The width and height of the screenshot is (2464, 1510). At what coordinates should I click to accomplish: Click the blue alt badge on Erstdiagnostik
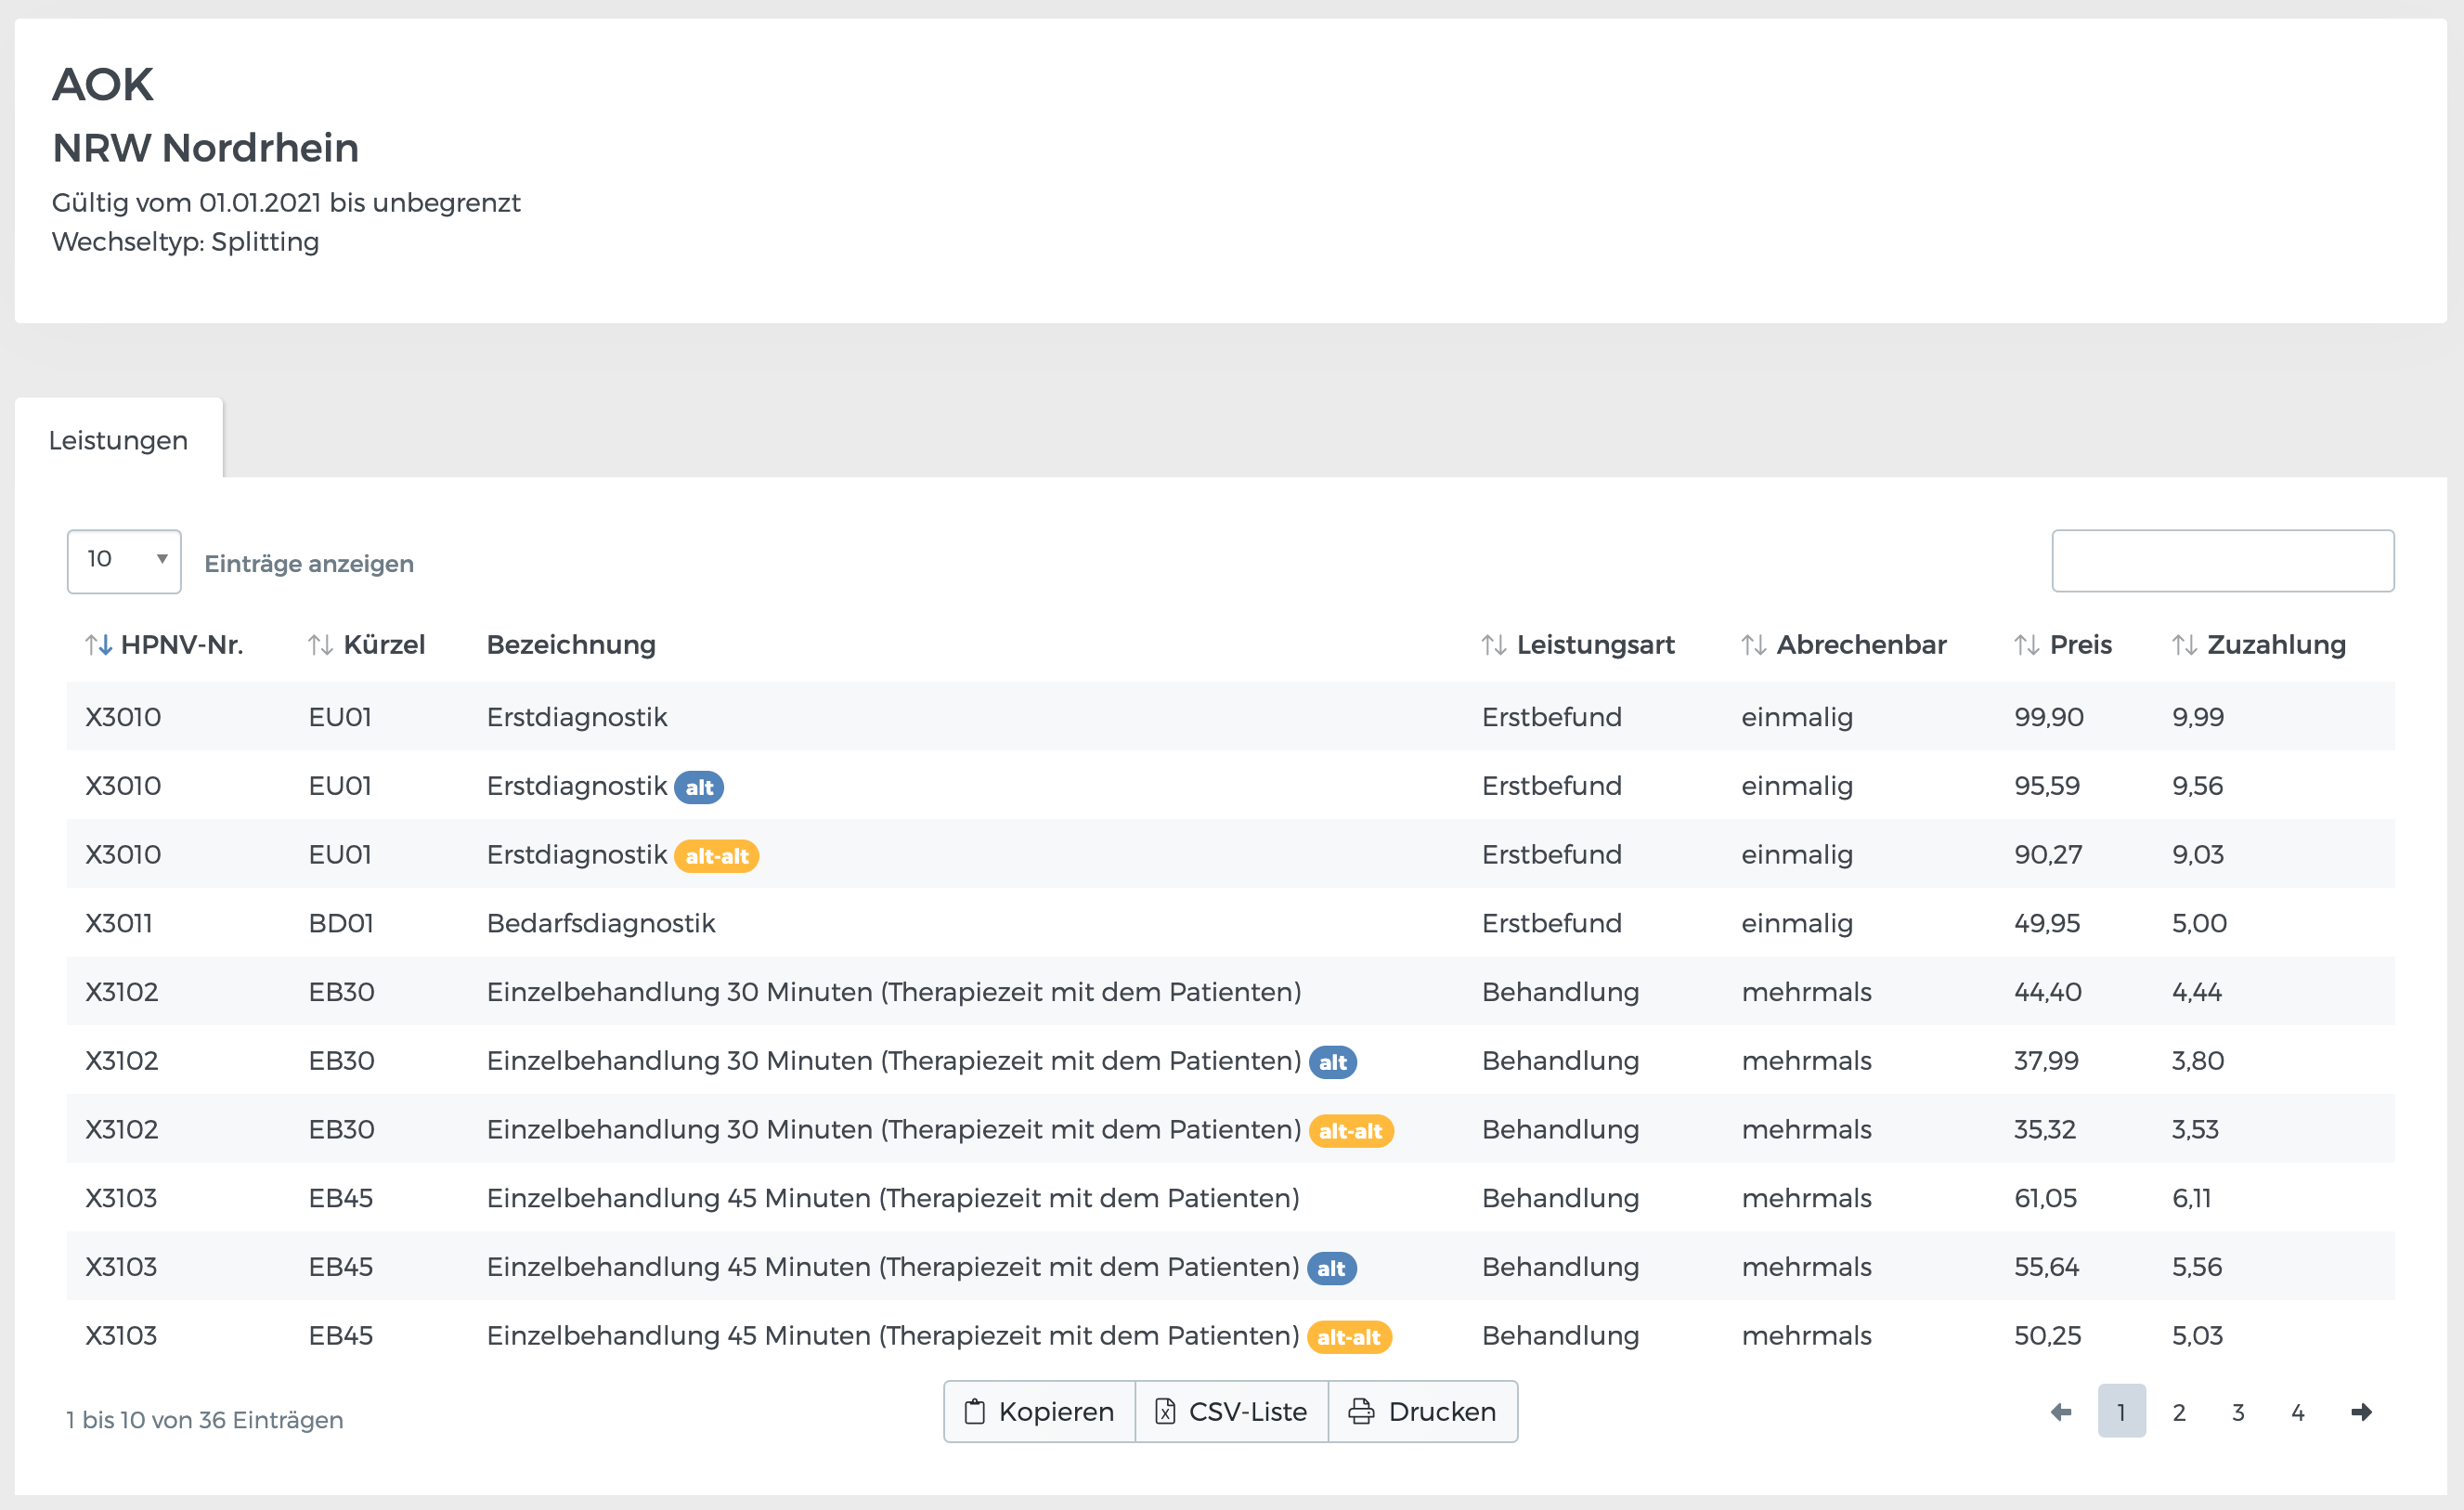(x=699, y=788)
